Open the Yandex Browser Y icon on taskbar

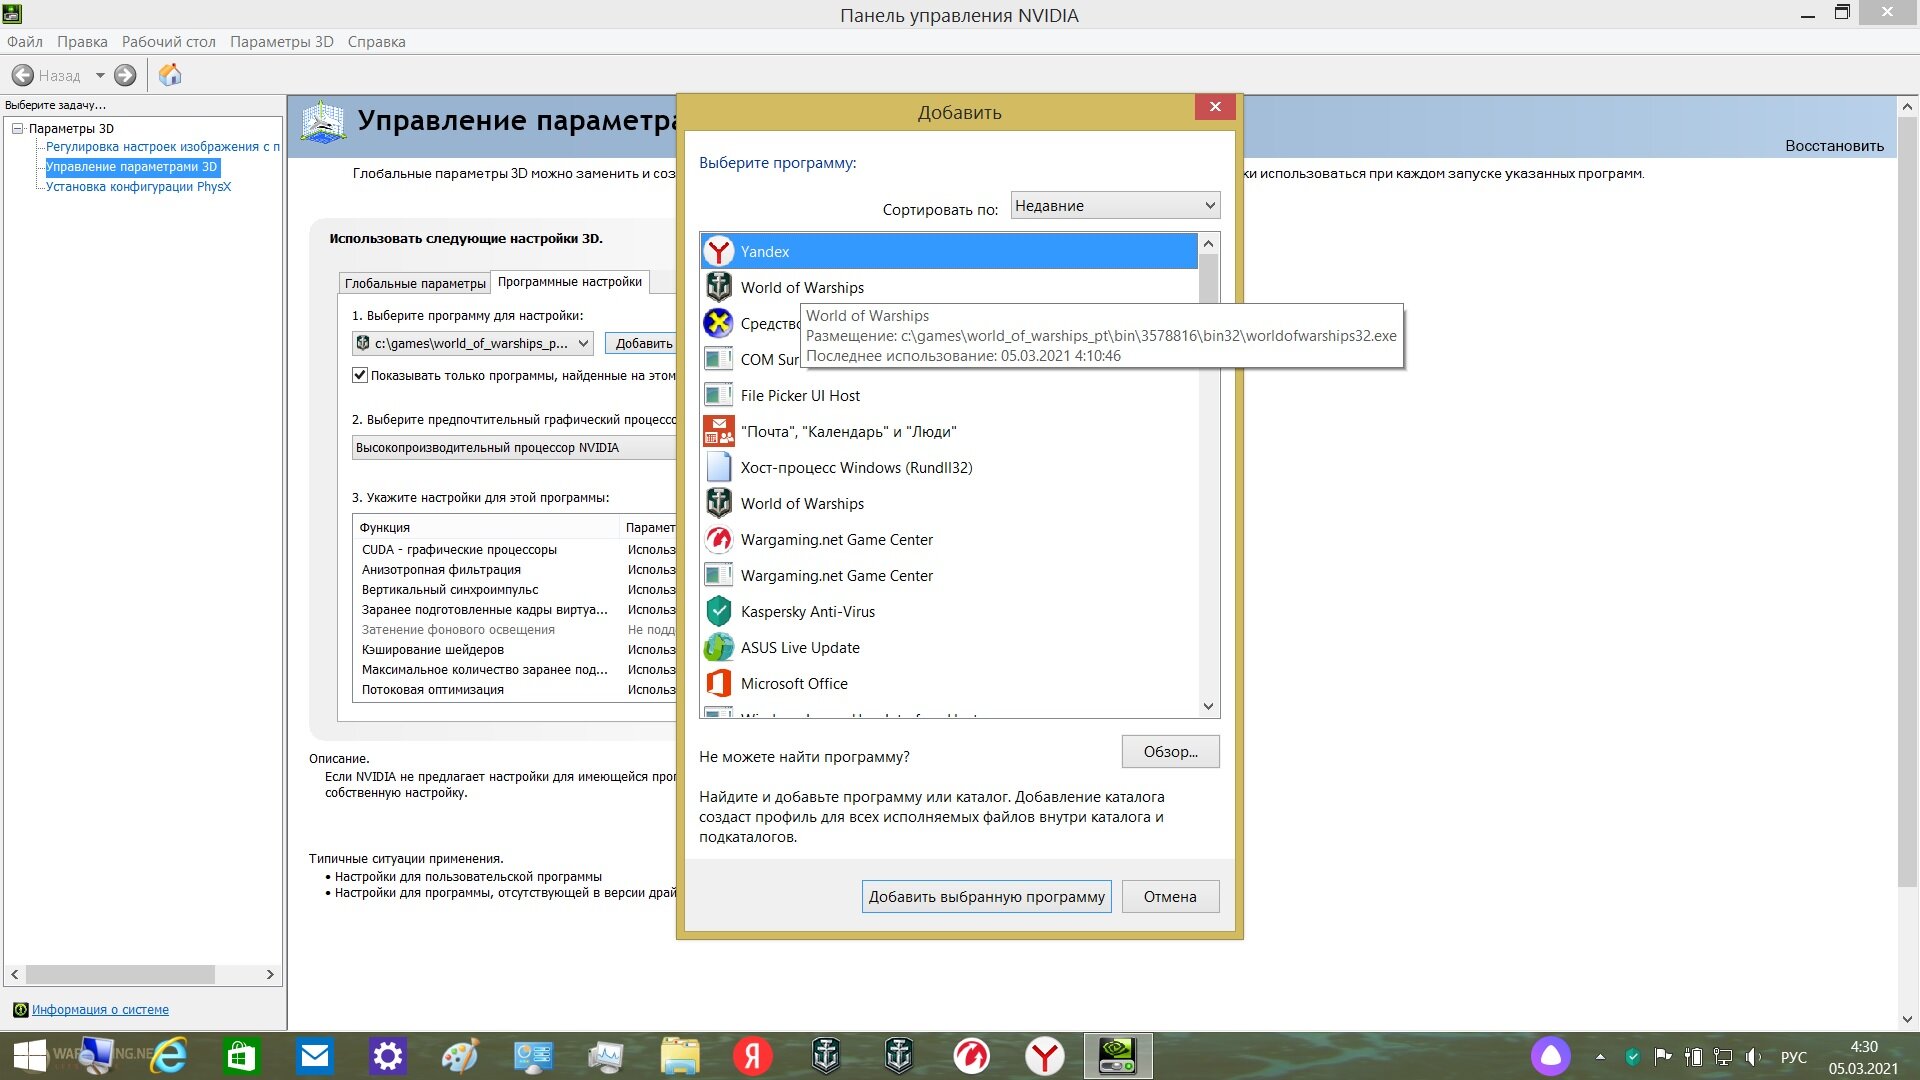click(1045, 1056)
